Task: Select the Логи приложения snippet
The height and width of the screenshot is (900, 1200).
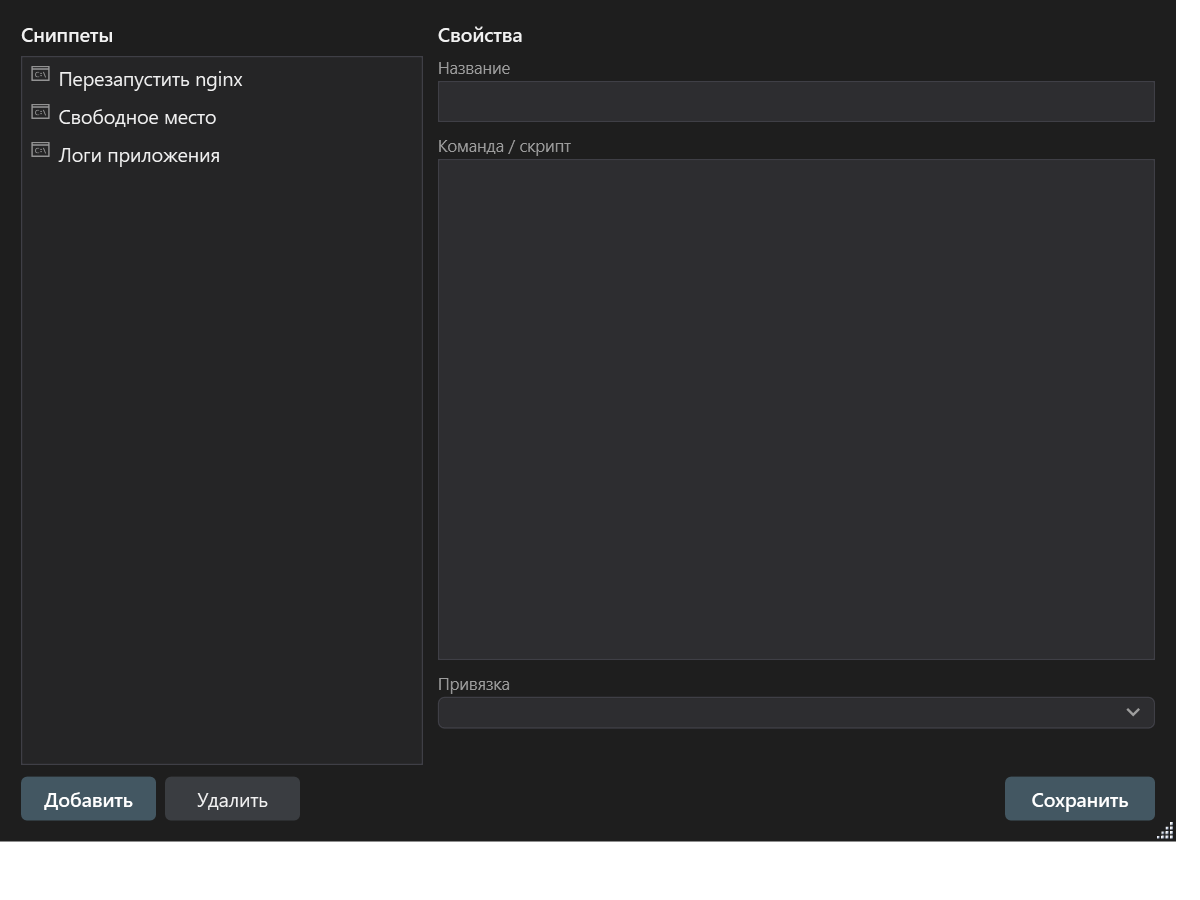Action: point(222,155)
